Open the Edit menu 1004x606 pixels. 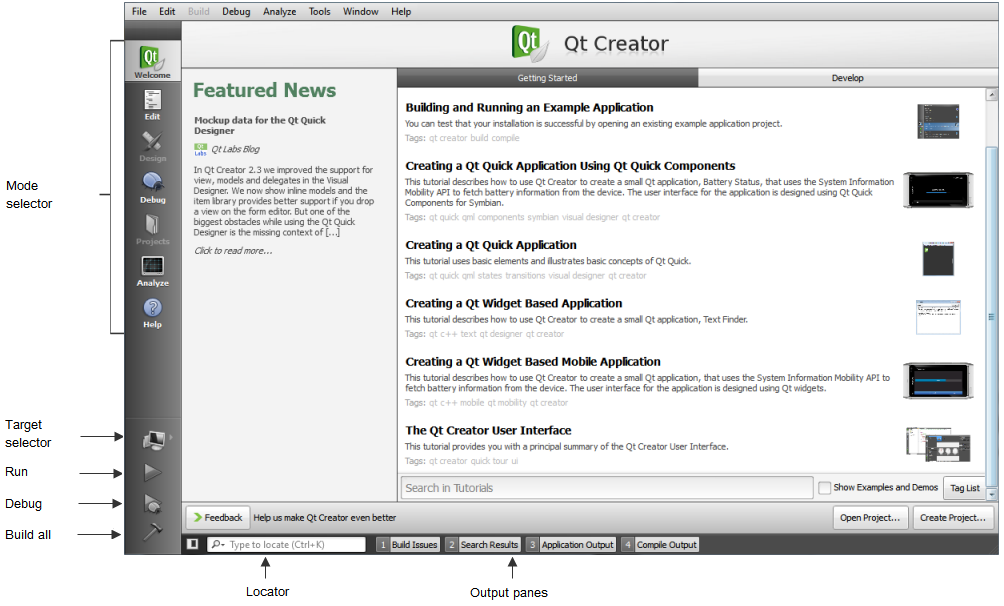pyautogui.click(x=167, y=12)
